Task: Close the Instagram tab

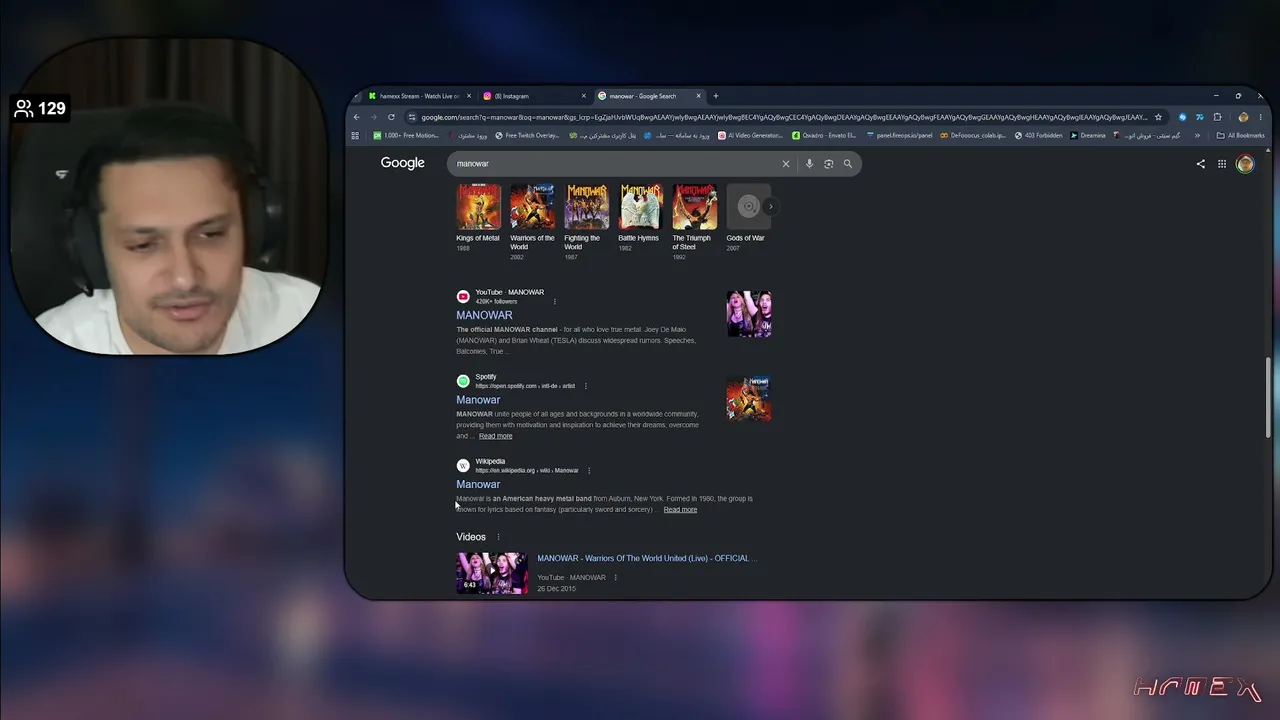Action: coord(584,96)
